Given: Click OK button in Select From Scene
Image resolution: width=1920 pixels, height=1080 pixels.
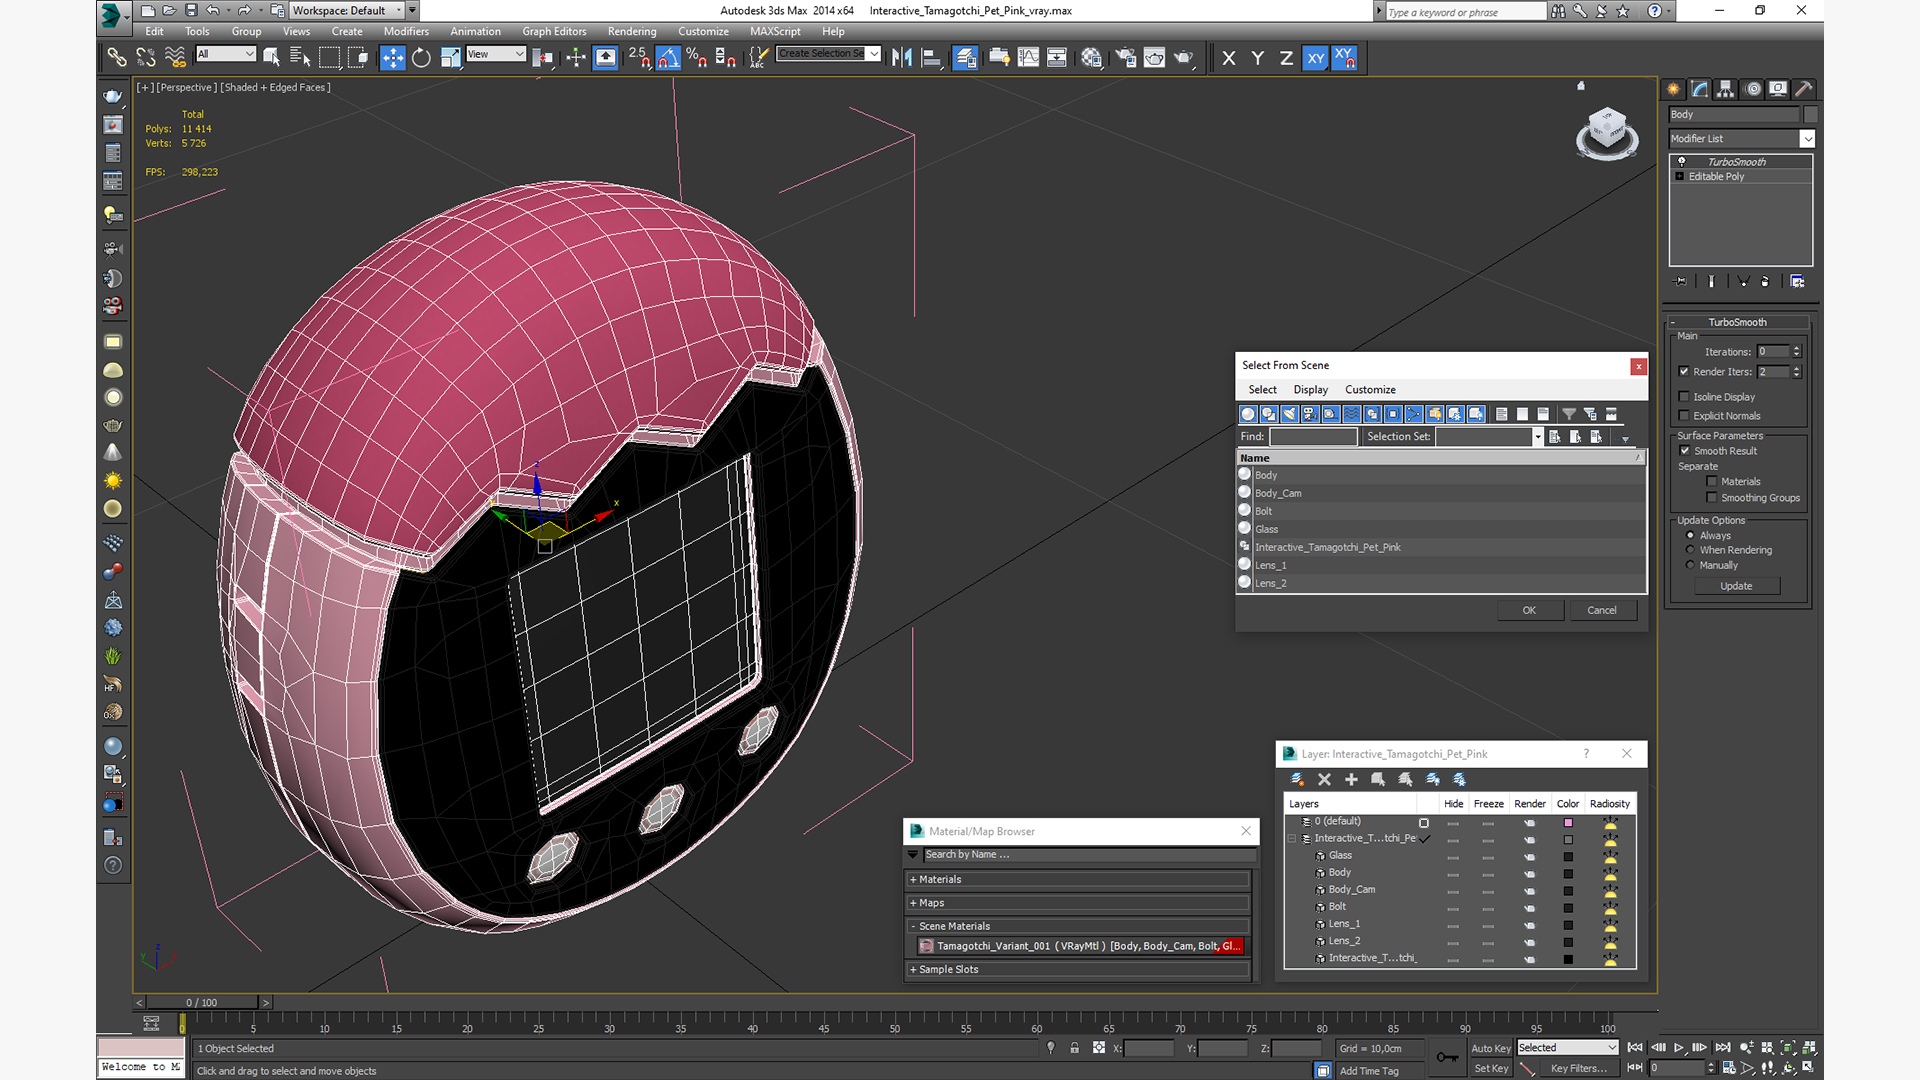Looking at the screenshot, I should [1528, 609].
